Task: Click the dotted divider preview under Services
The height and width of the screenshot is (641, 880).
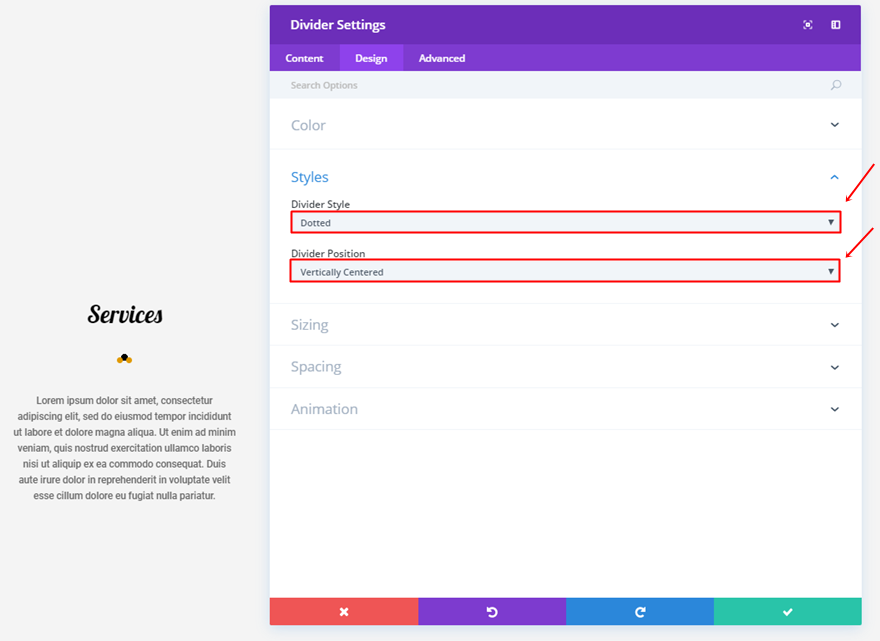Action: (x=124, y=358)
